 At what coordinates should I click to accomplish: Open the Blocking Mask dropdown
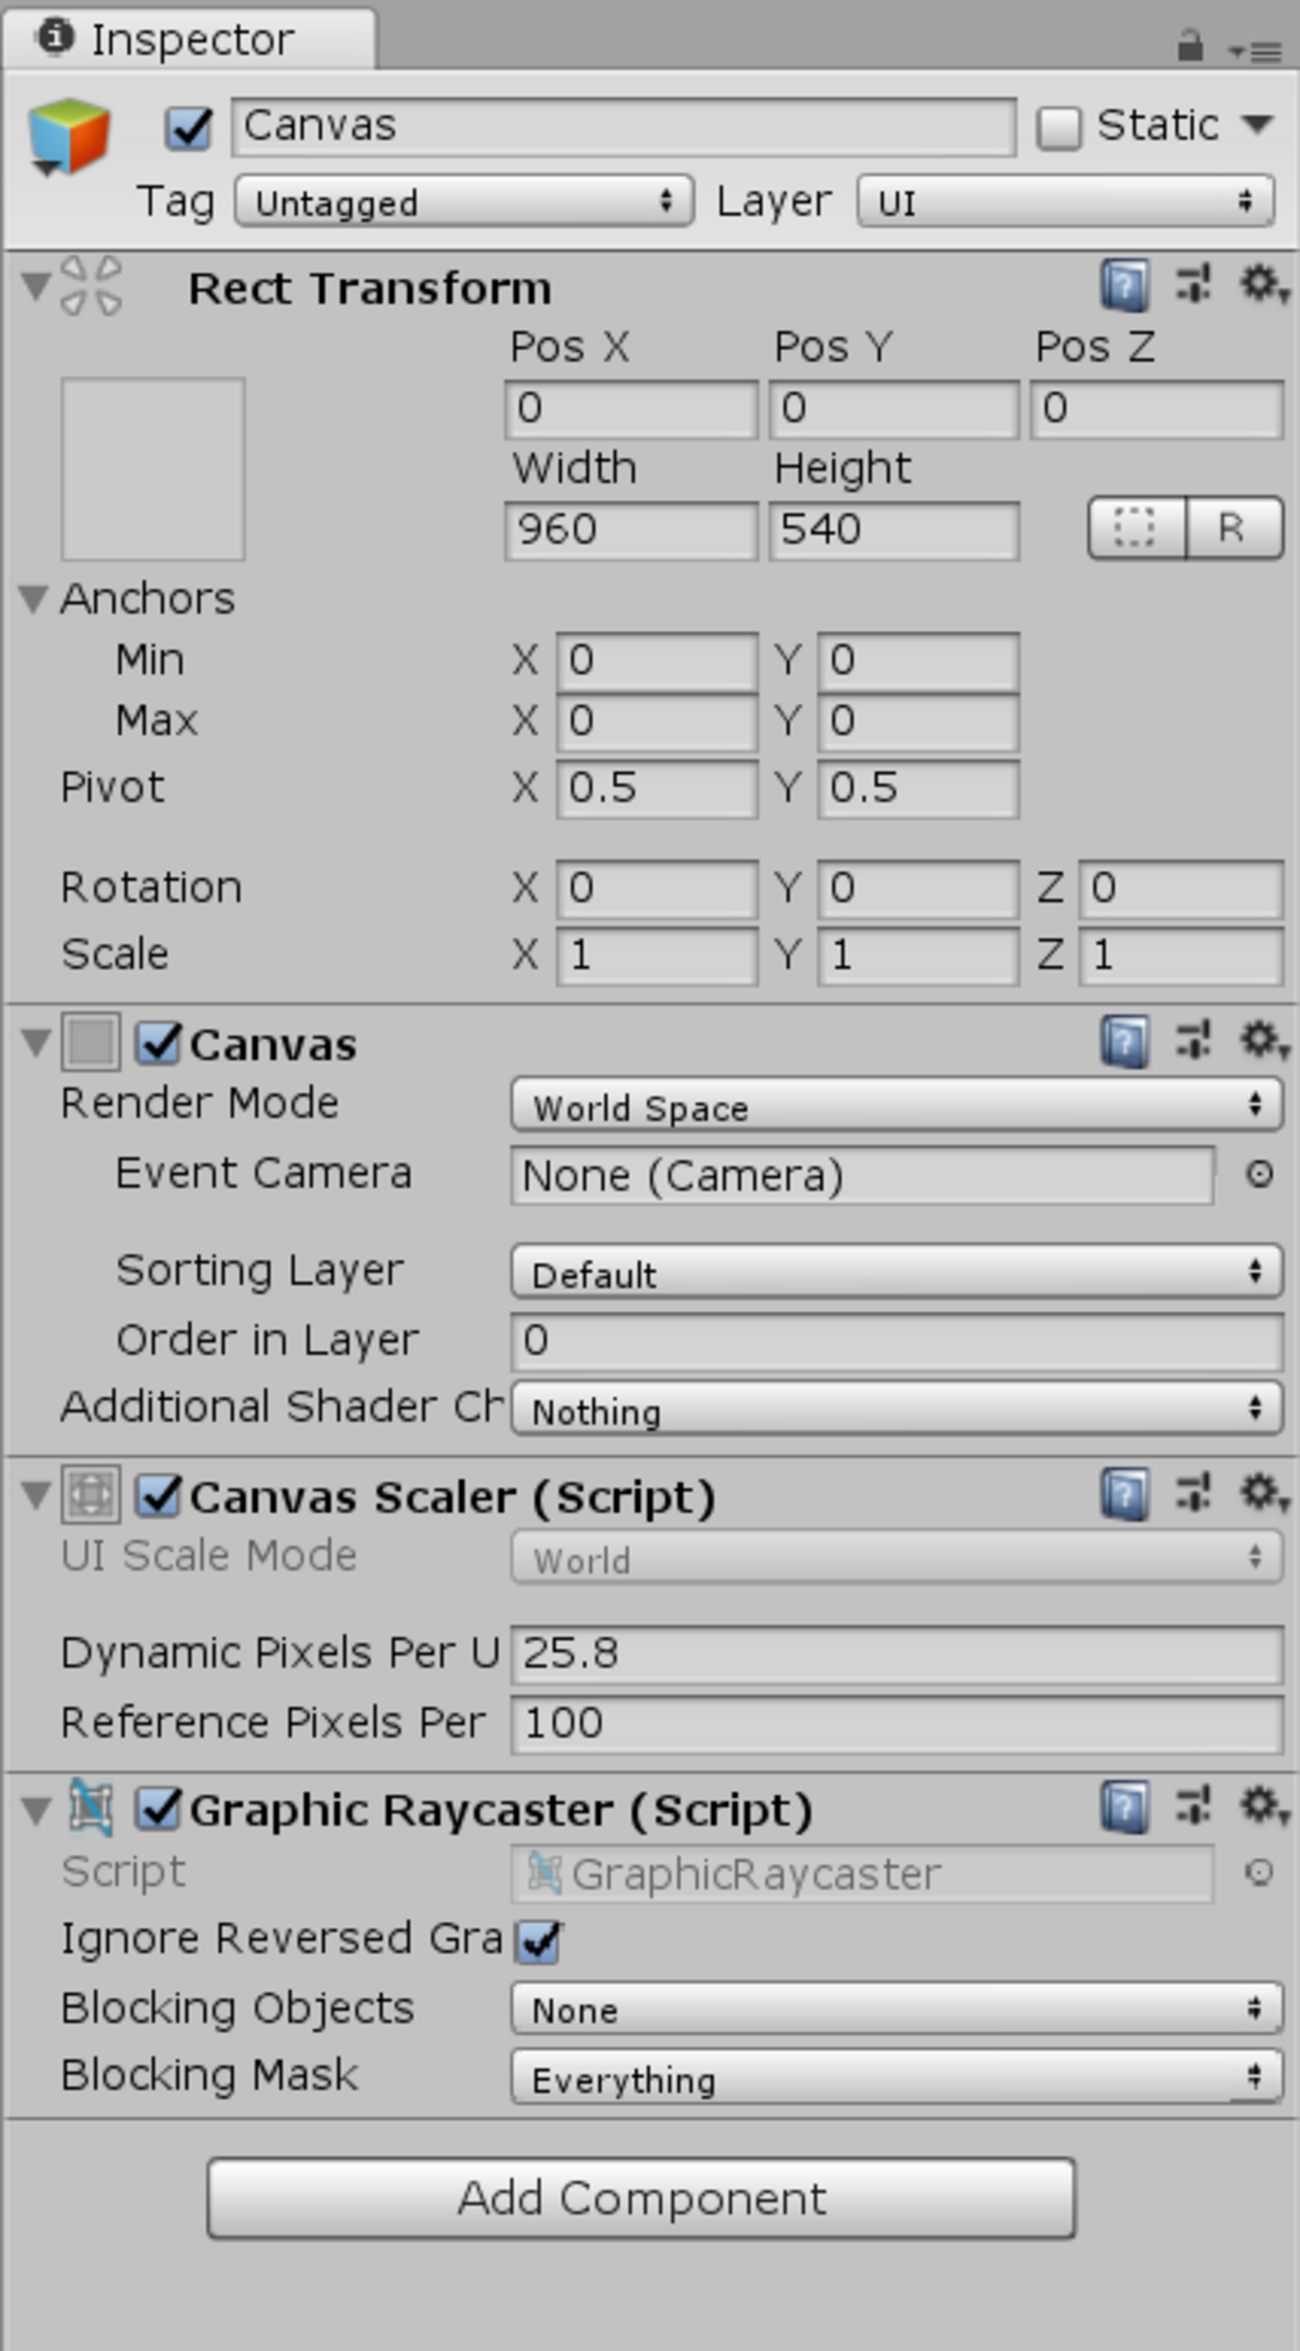pyautogui.click(x=895, y=2078)
